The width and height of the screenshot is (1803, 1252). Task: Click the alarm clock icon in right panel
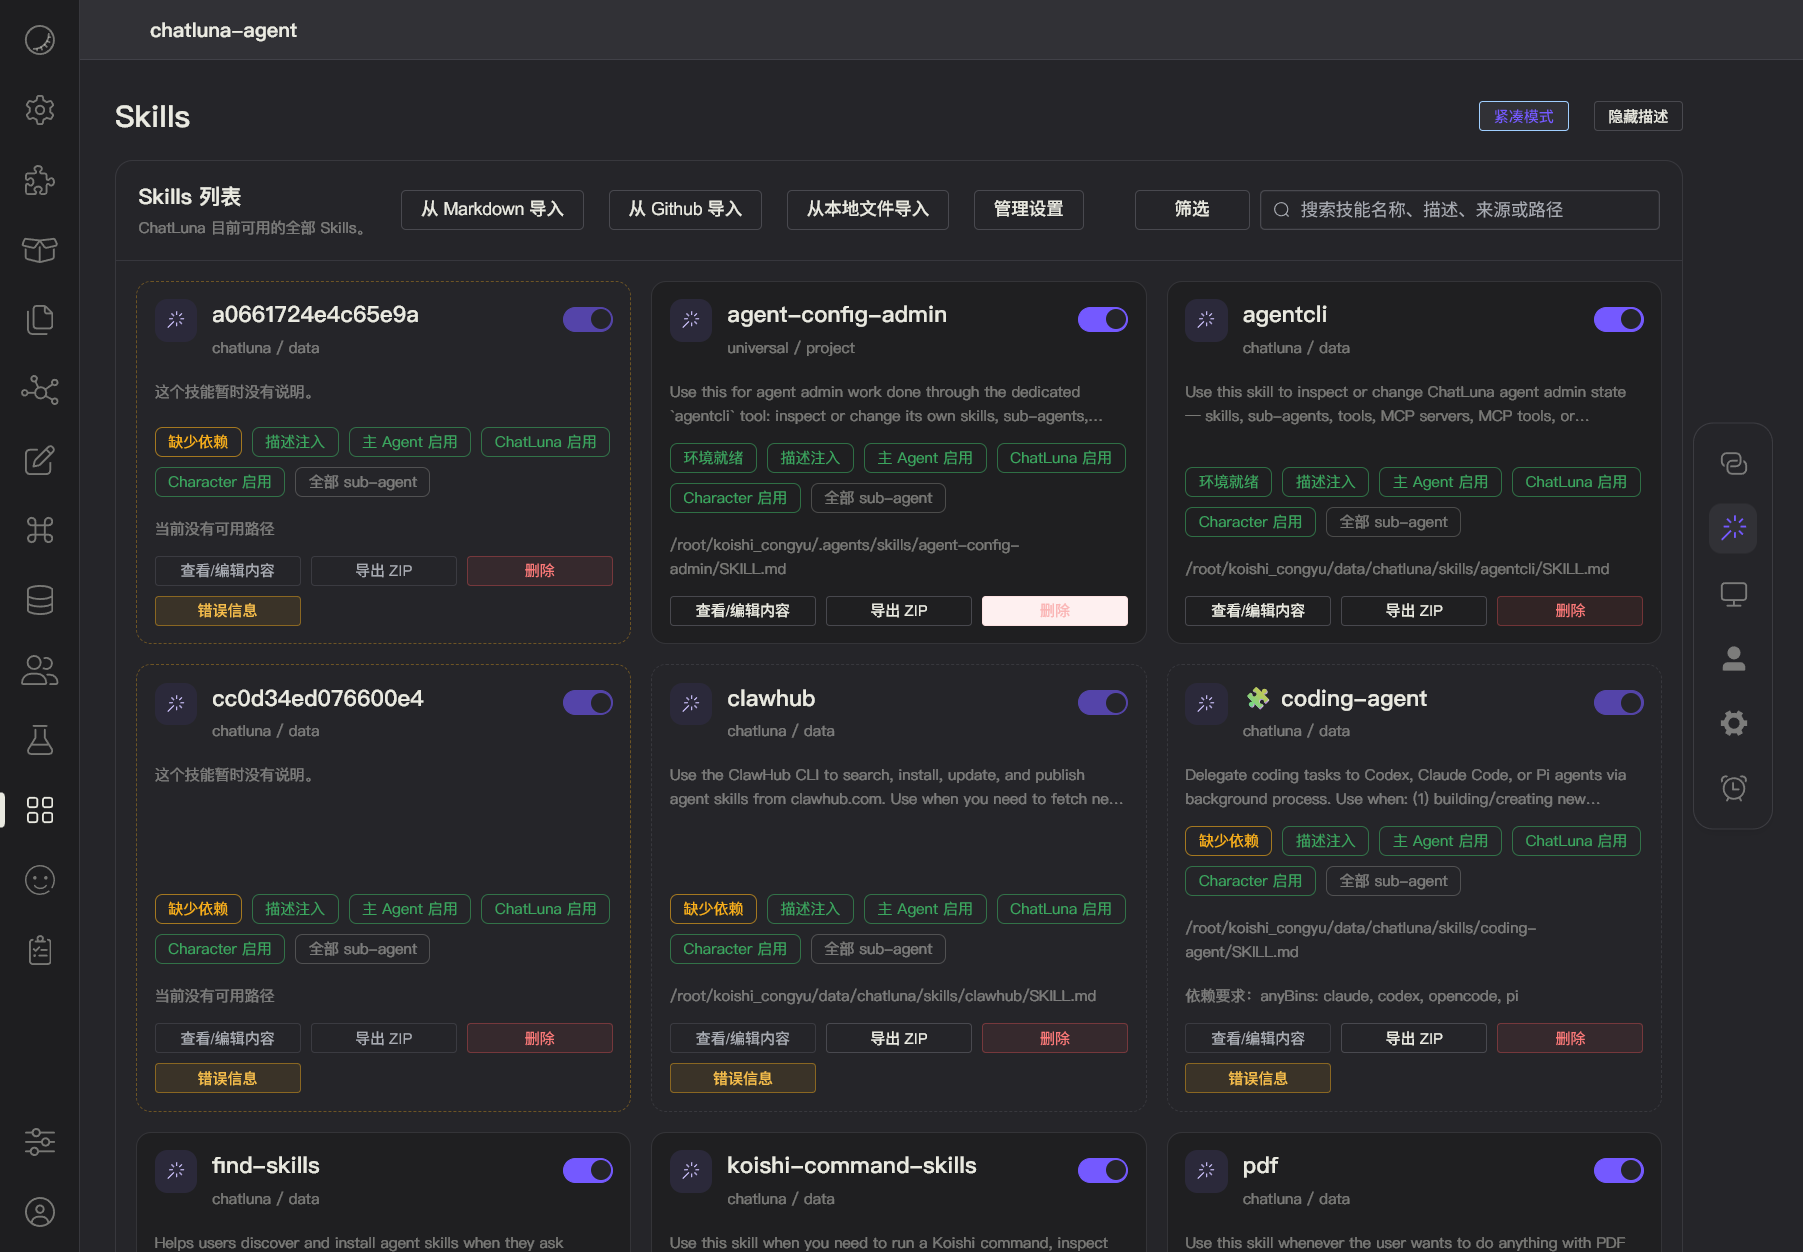pyautogui.click(x=1733, y=787)
